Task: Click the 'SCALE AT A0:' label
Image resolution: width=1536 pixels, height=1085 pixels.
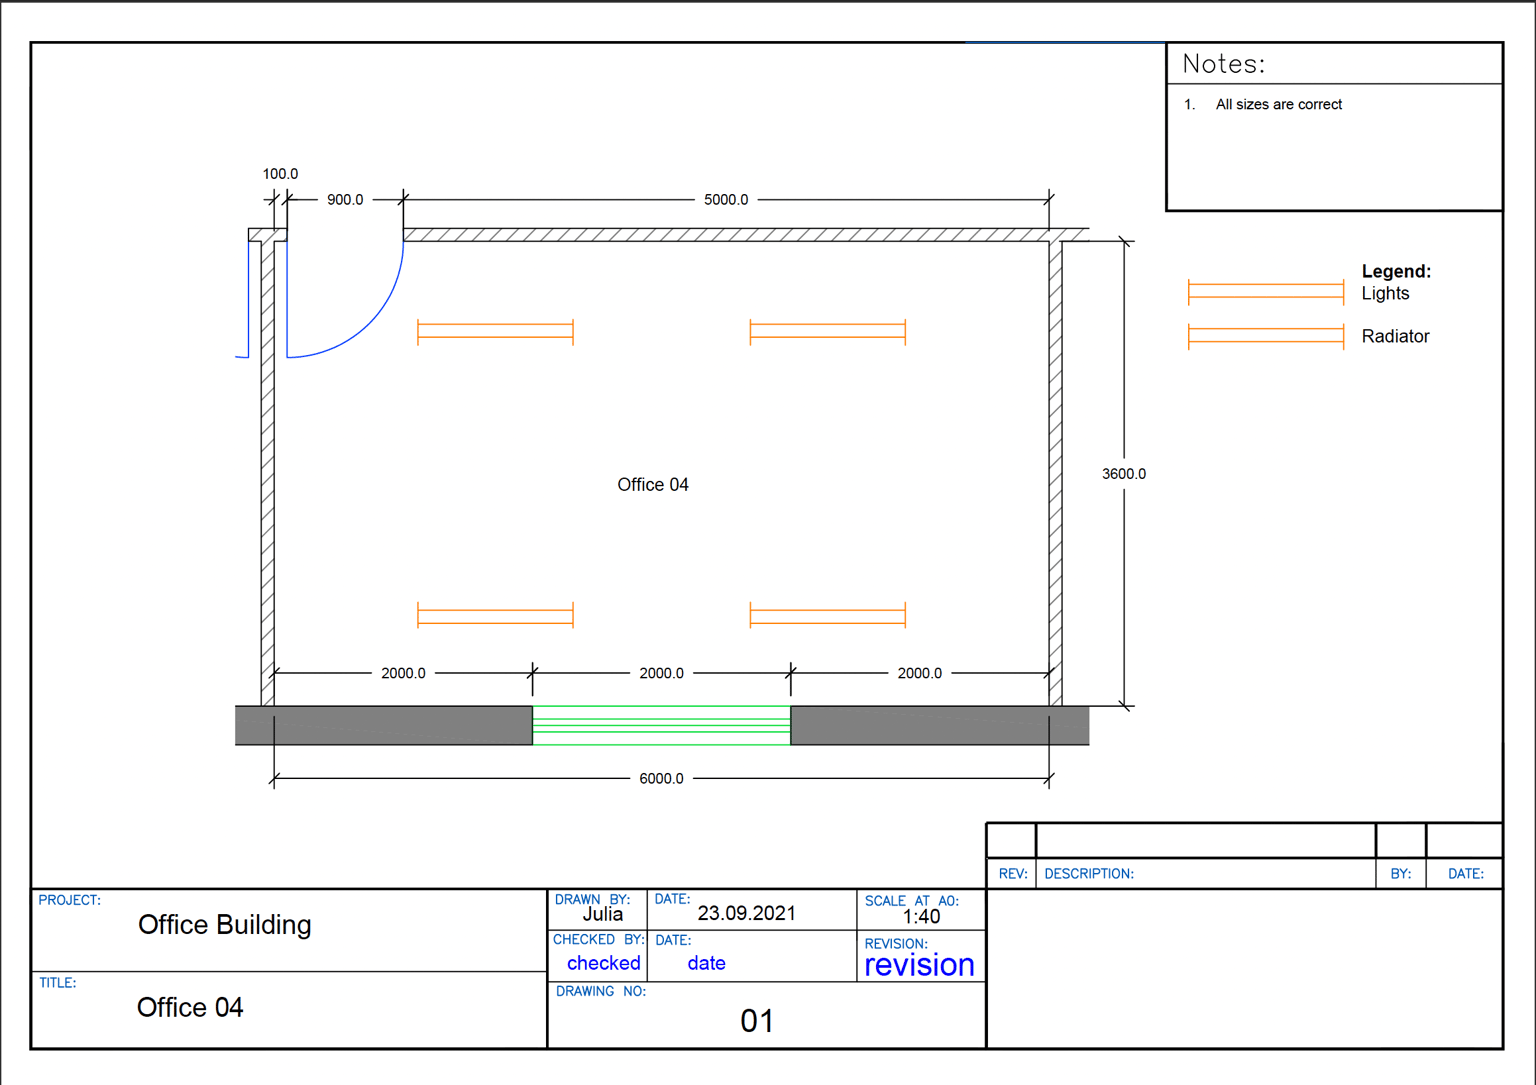Action: tap(911, 901)
